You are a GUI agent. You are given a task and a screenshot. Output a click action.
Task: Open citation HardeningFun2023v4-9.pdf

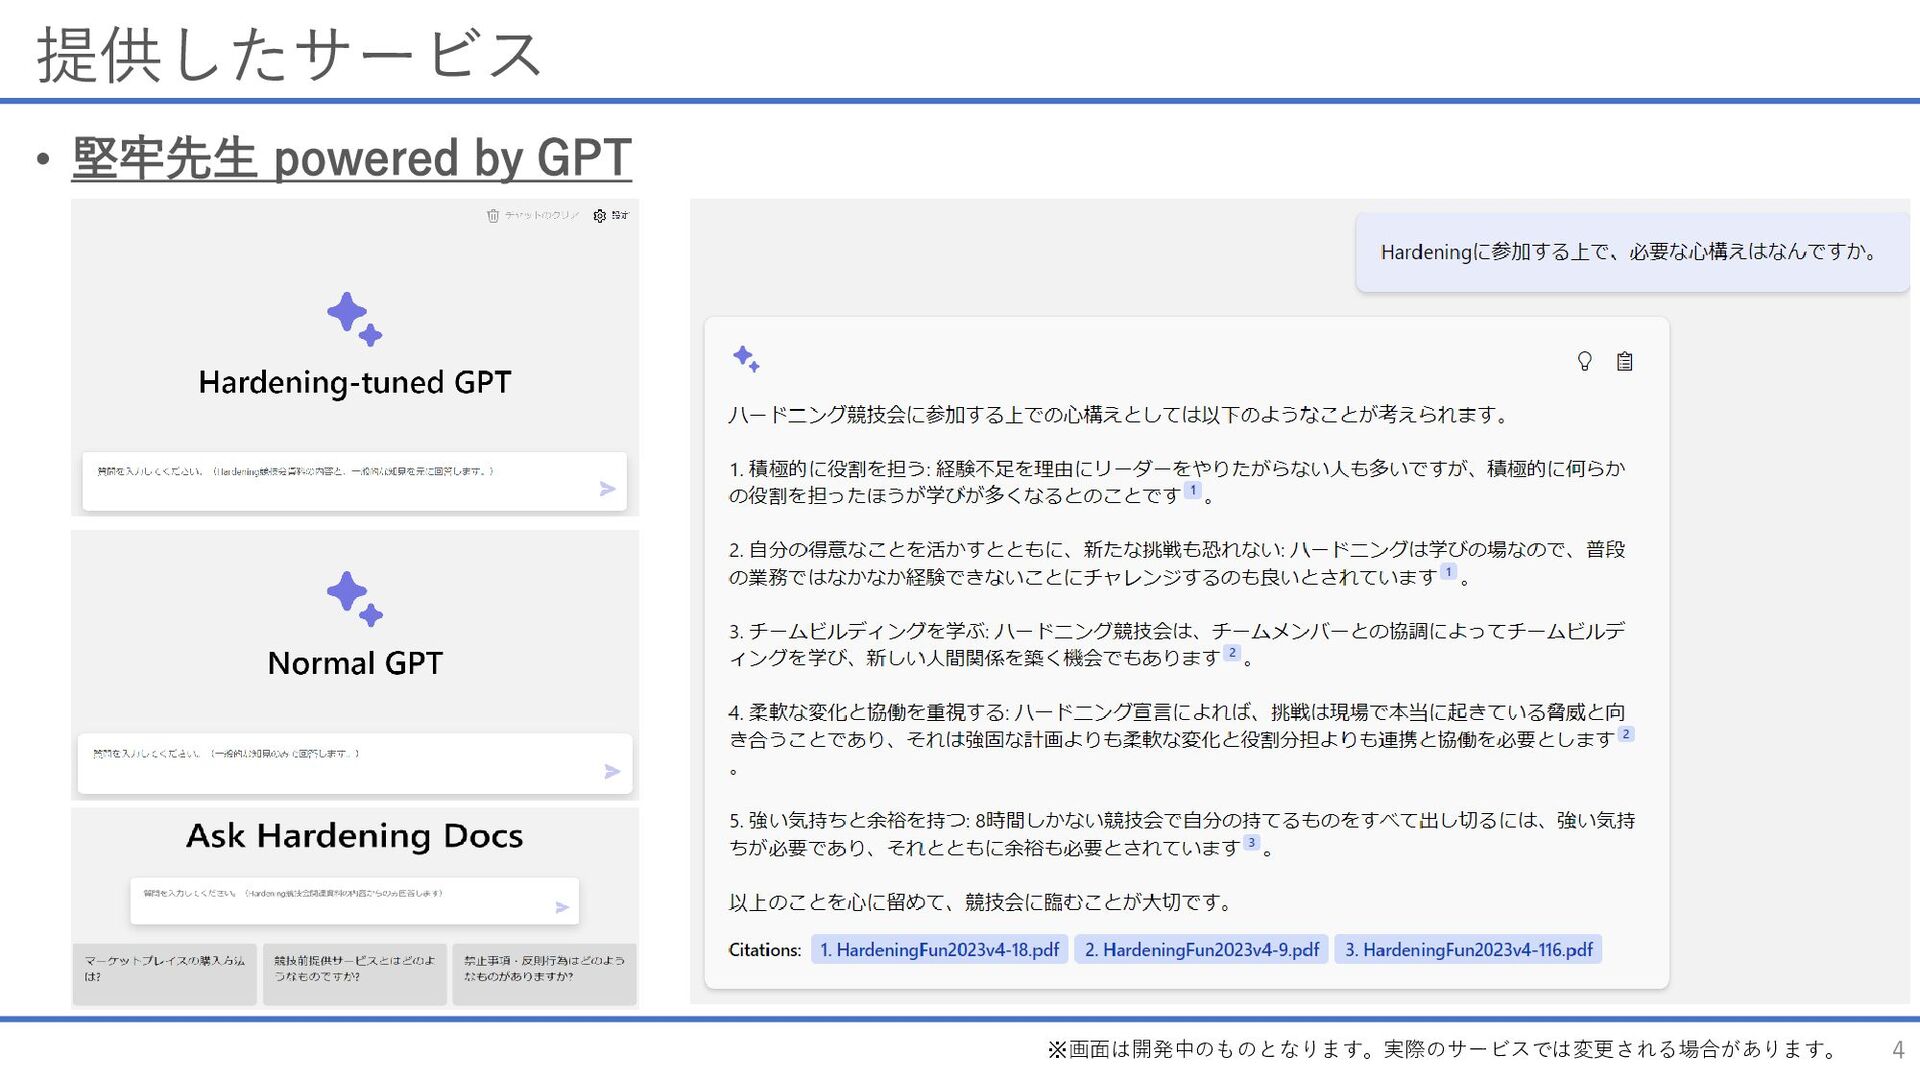(1201, 950)
